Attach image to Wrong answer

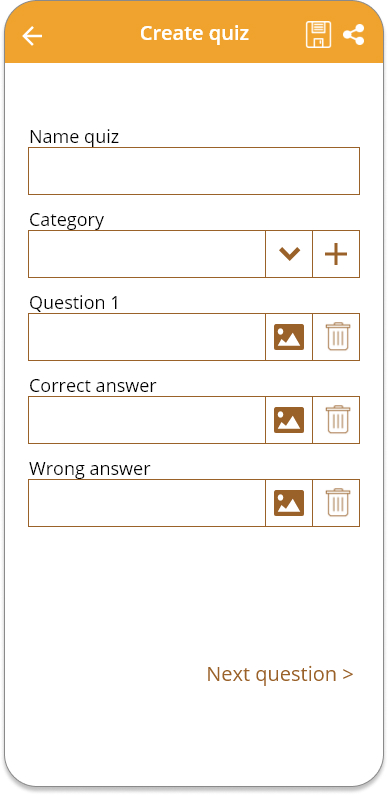289,503
